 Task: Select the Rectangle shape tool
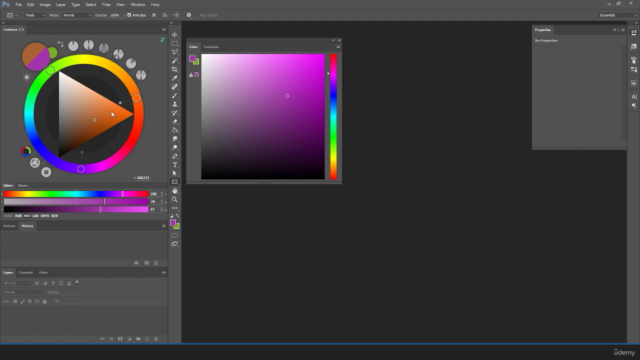pyautogui.click(x=175, y=182)
